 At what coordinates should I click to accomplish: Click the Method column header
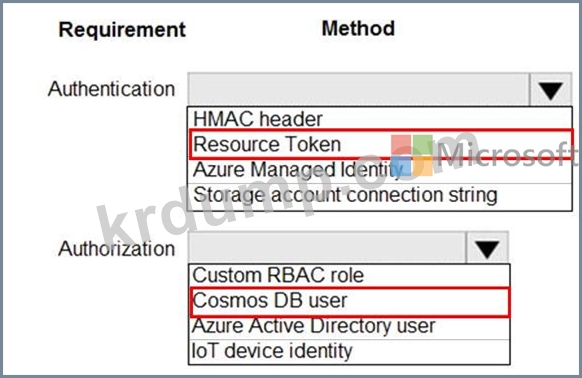point(358,29)
